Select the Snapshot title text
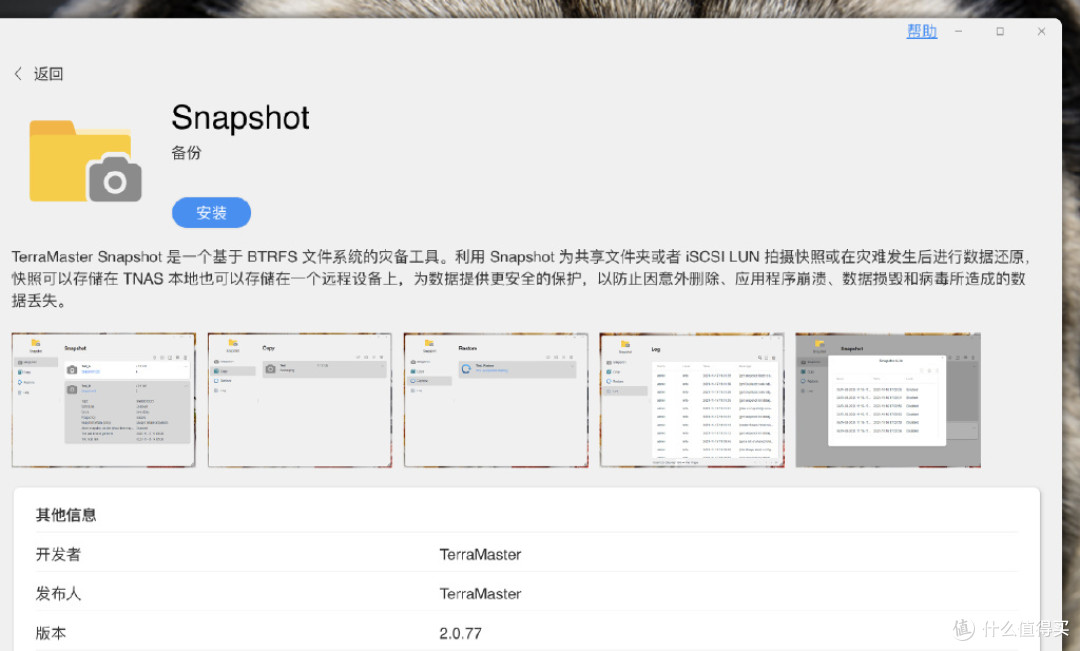This screenshot has height=651, width=1080. coord(240,118)
